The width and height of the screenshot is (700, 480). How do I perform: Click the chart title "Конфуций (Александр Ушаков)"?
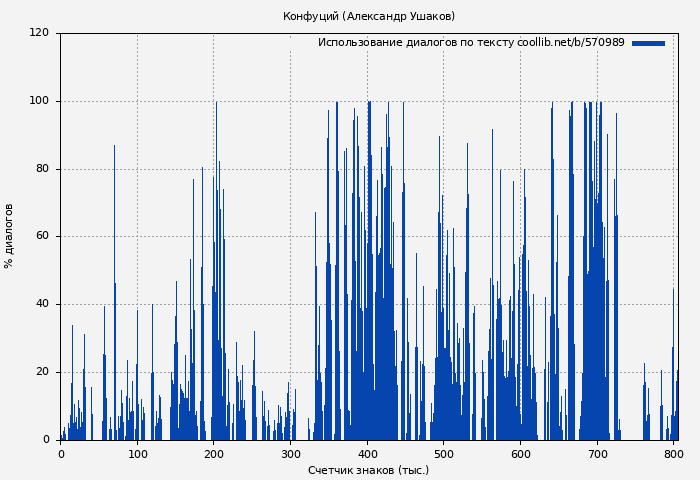coord(369,16)
